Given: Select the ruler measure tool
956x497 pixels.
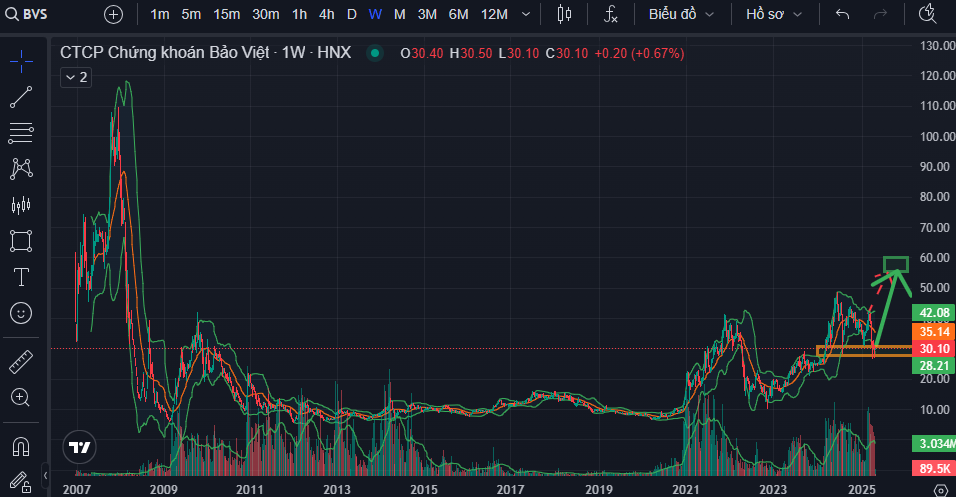Looking at the screenshot, I should pyautogui.click(x=21, y=362).
